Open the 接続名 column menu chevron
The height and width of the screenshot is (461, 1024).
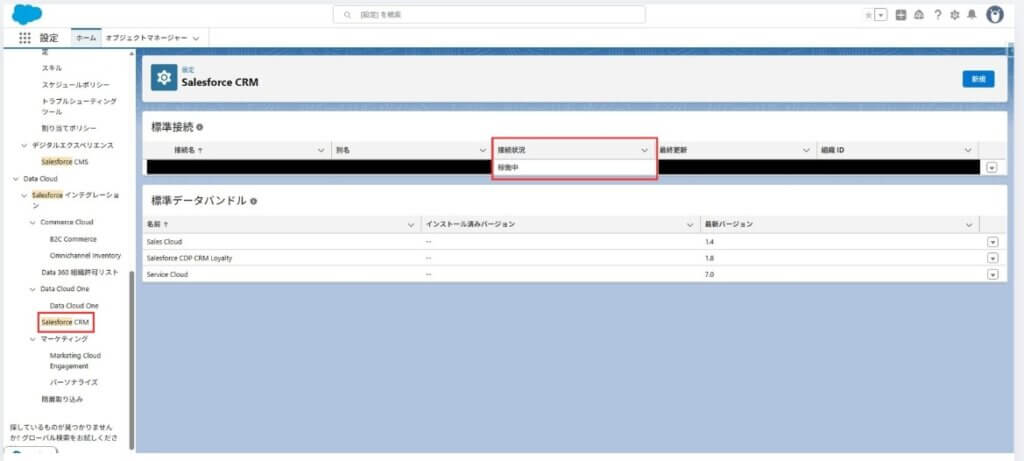pos(321,150)
